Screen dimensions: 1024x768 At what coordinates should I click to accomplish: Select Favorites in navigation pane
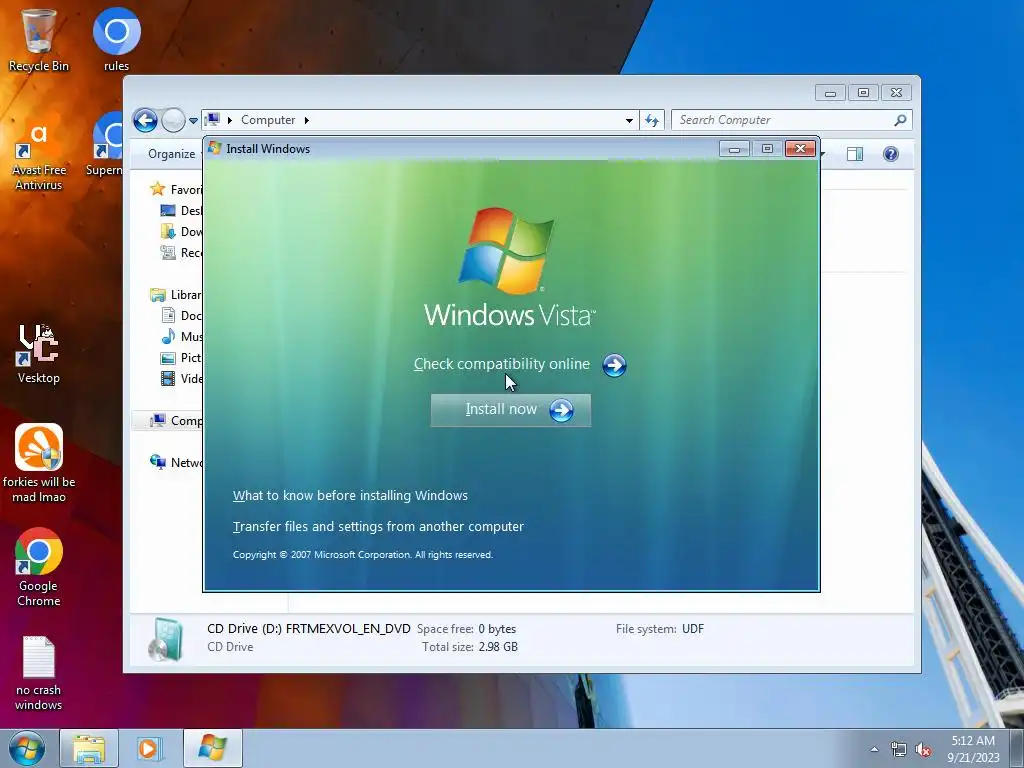pyautogui.click(x=176, y=189)
